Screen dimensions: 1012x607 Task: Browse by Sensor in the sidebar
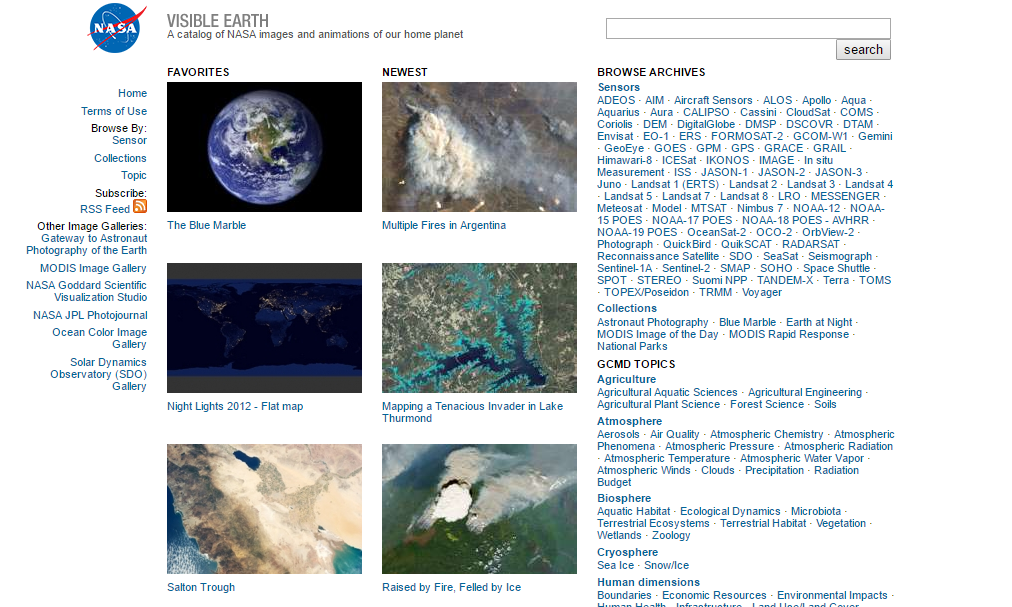pyautogui.click(x=129, y=140)
